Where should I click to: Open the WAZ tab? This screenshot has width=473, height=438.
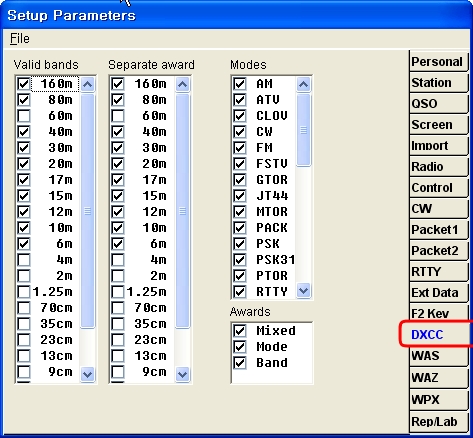point(438,378)
